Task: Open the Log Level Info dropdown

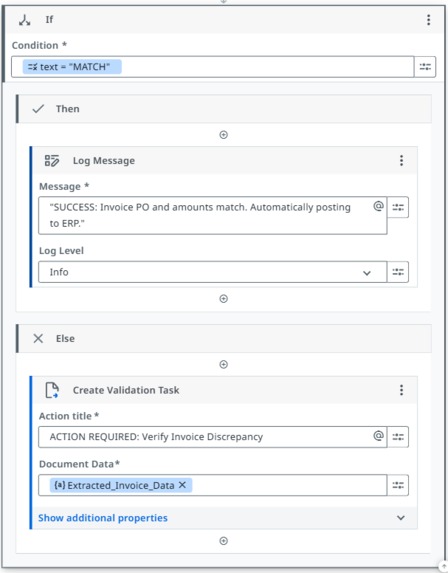Action: tap(213, 272)
